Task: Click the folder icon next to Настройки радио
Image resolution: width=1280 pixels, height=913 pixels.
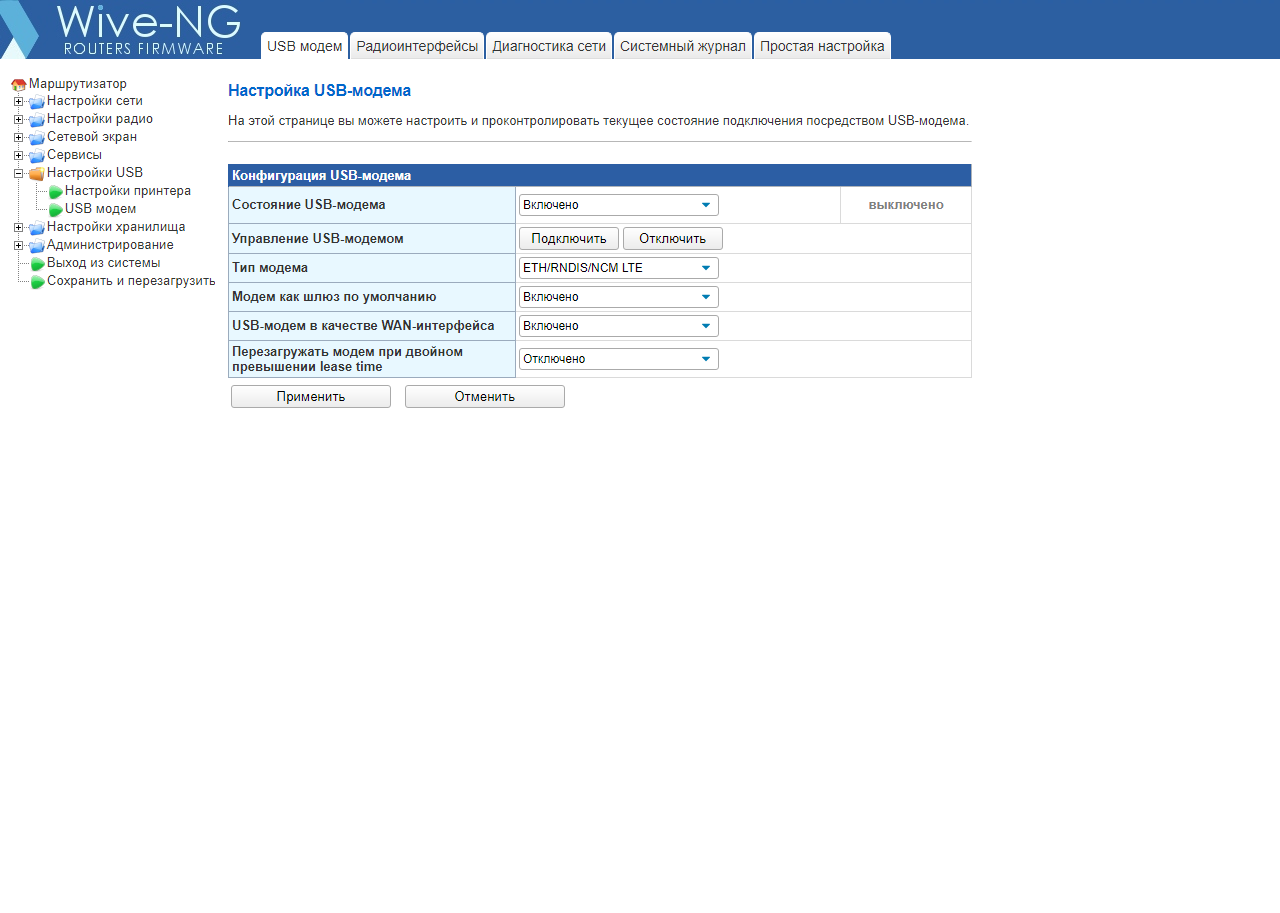Action: coord(37,120)
